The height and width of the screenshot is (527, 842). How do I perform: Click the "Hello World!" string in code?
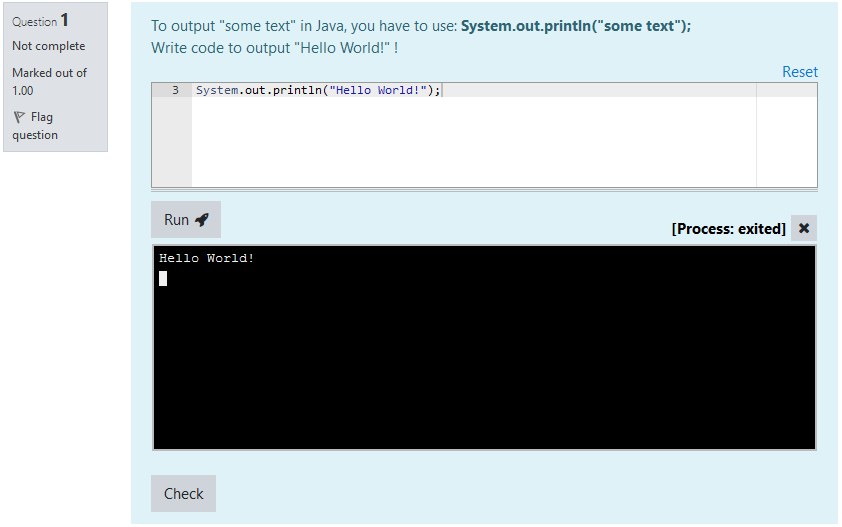pos(378,90)
